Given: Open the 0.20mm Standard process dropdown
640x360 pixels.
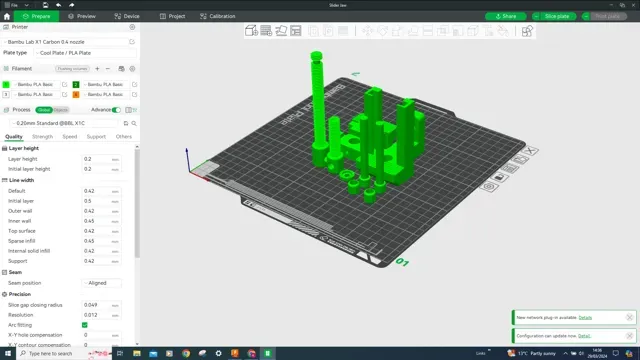Looking at the screenshot, I should click(x=65, y=123).
